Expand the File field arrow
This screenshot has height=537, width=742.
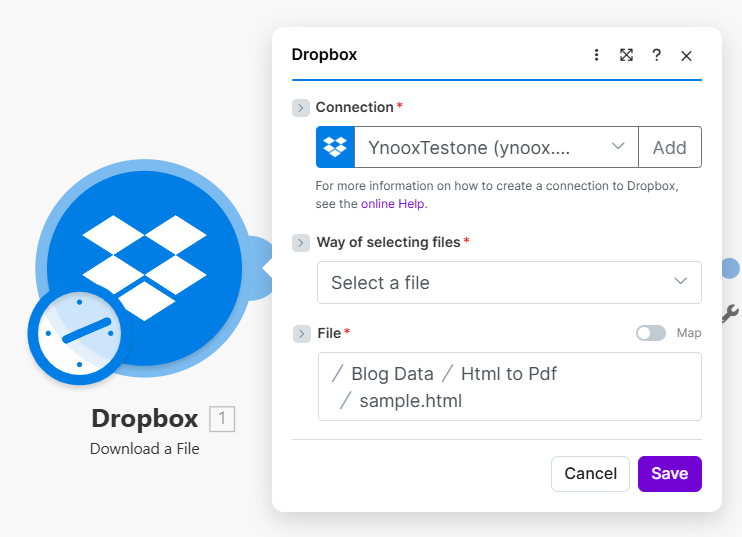[301, 333]
